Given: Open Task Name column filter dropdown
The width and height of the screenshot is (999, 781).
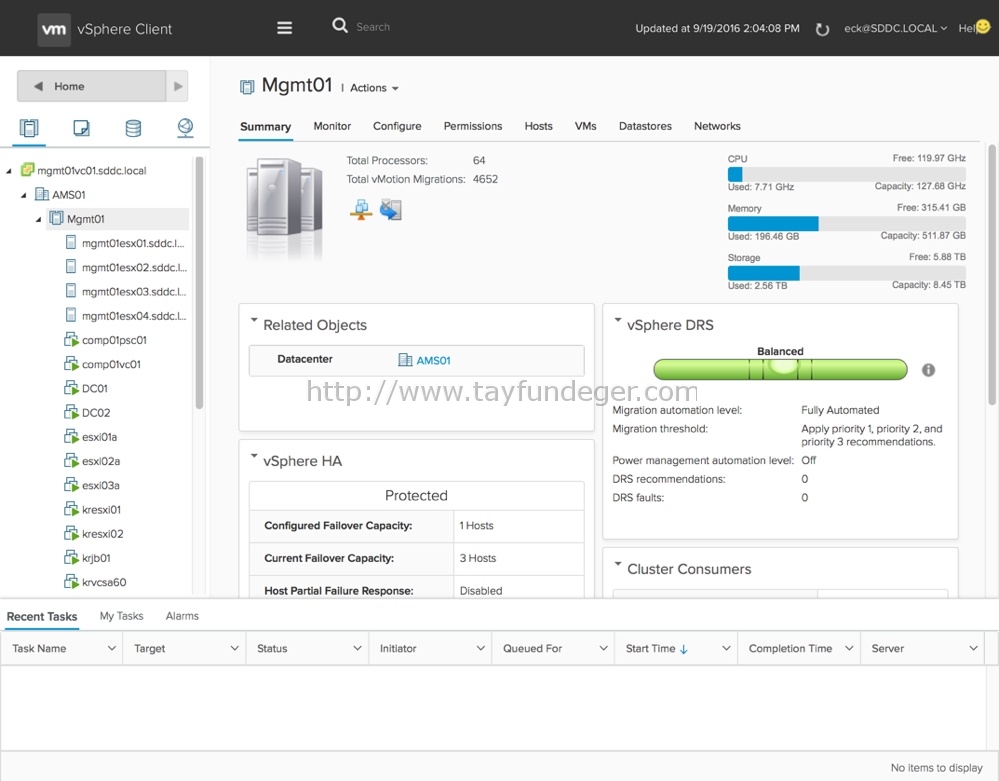Looking at the screenshot, I should pyautogui.click(x=111, y=648).
